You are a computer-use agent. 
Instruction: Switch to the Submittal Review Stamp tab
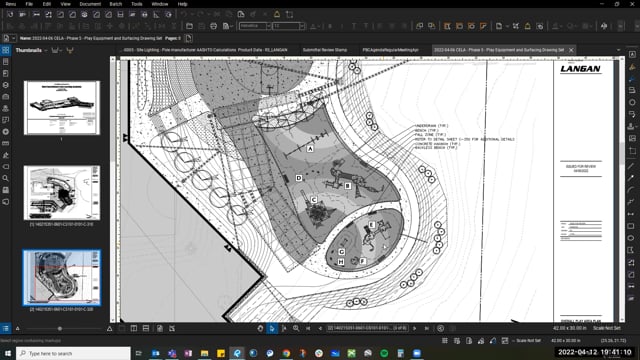coord(325,50)
